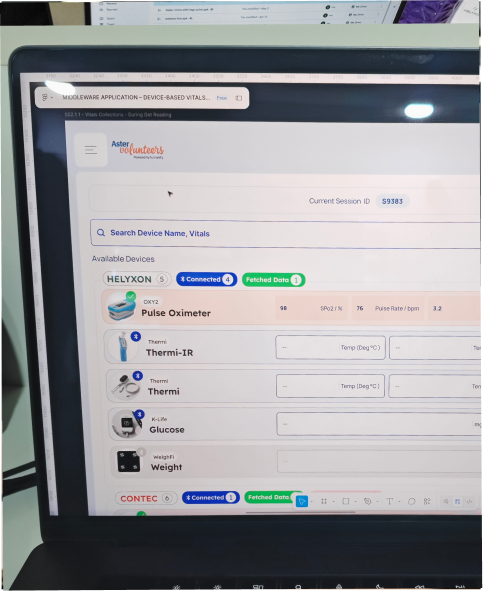Click the Thermi-IR thermometer image
Image resolution: width=483 pixels, height=591 pixels.
tap(123, 347)
